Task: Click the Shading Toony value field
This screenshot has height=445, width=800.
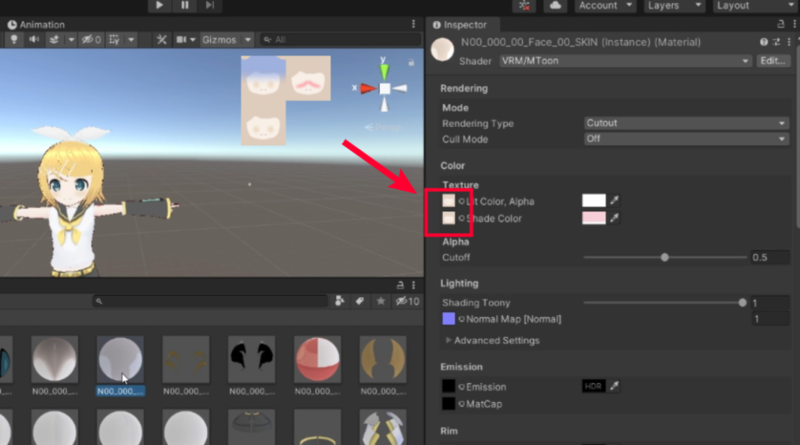Action: click(x=770, y=303)
